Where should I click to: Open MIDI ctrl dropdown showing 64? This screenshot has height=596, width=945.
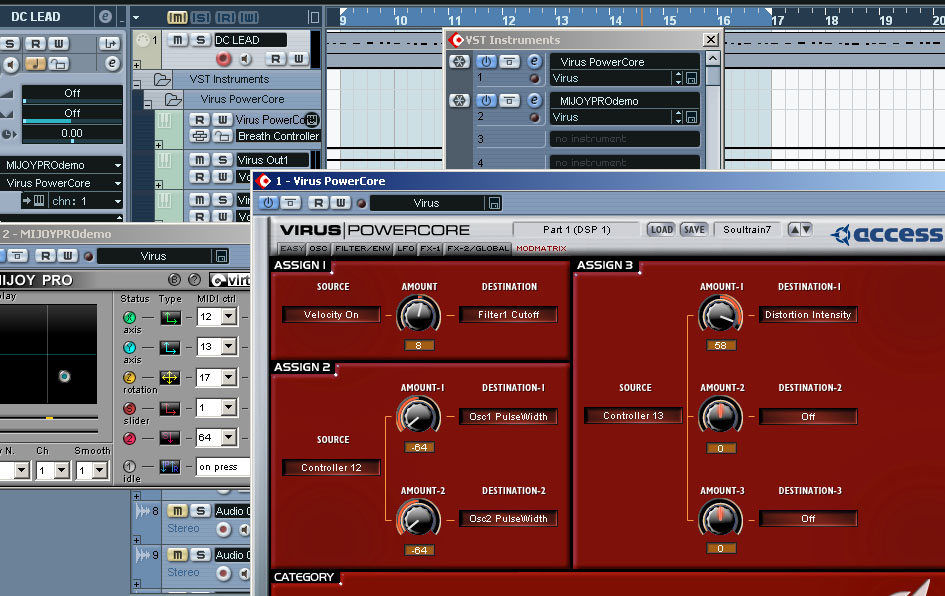tap(228, 438)
